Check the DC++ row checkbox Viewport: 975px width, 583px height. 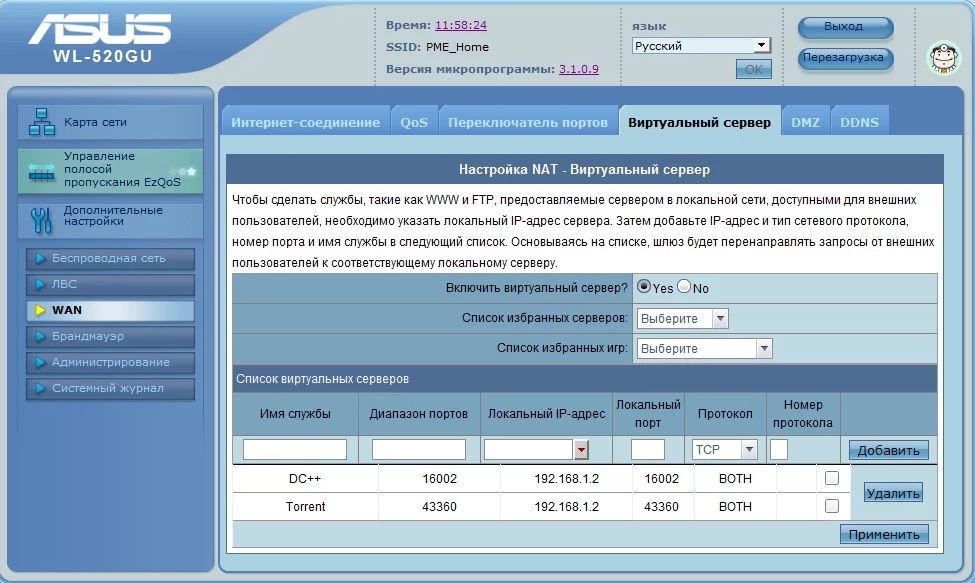pos(832,479)
